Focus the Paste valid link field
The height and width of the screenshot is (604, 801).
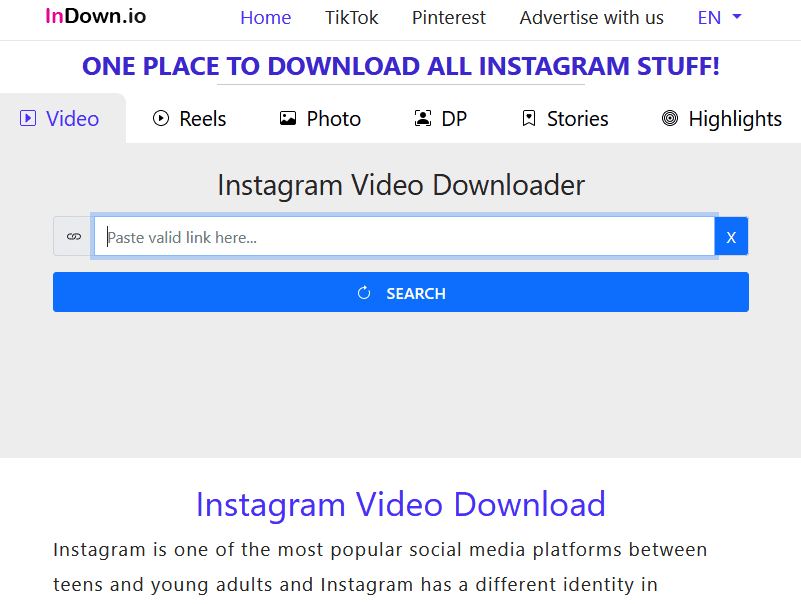[404, 236]
